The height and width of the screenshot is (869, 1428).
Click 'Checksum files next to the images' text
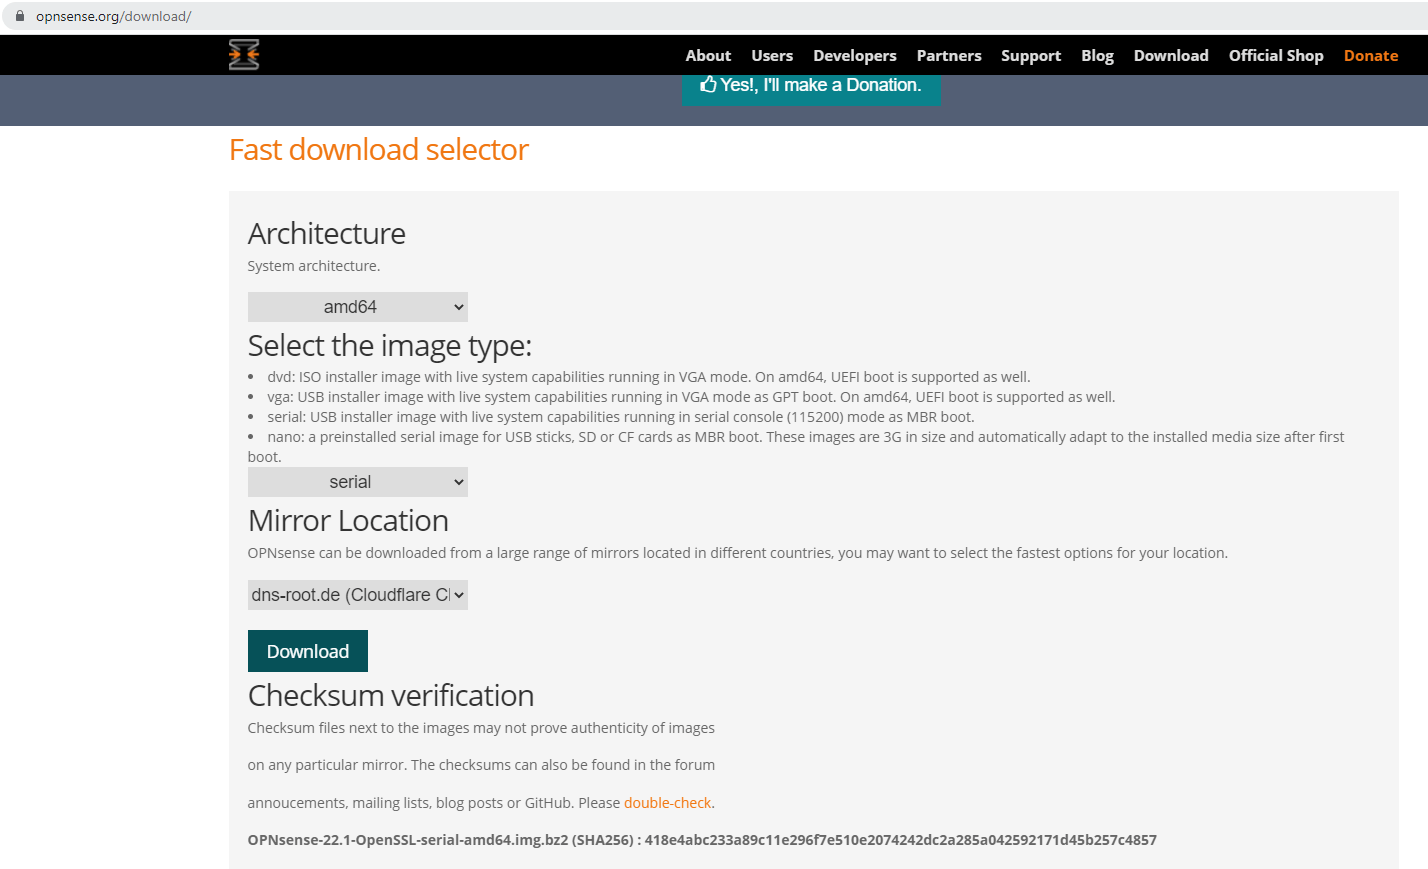(x=481, y=728)
